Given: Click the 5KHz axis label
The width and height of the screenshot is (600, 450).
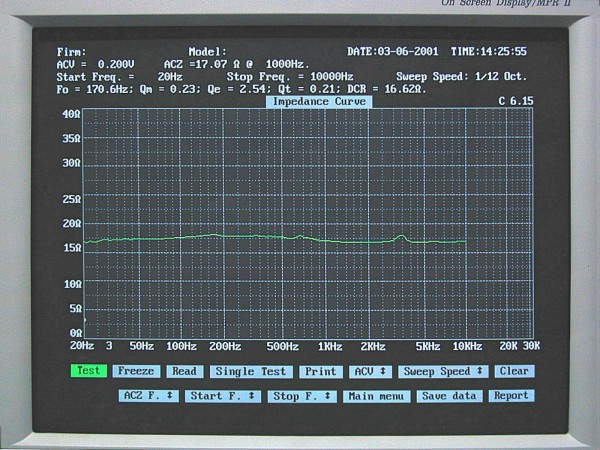Looking at the screenshot, I should point(428,347).
